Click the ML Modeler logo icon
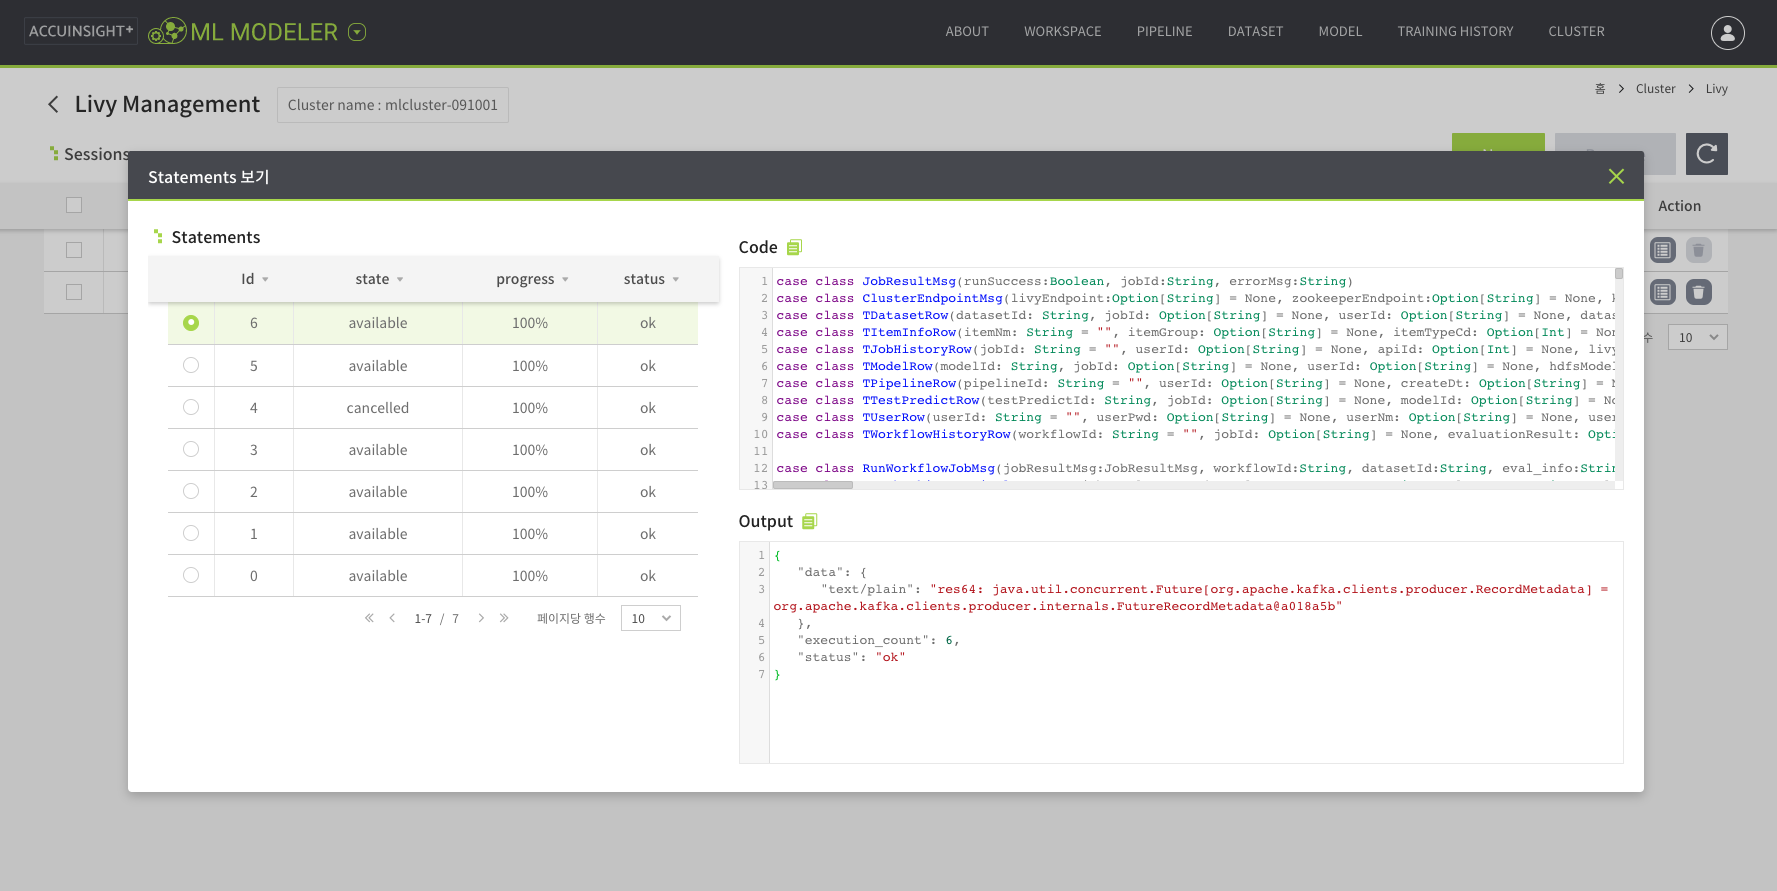The width and height of the screenshot is (1777, 891). pos(168,32)
